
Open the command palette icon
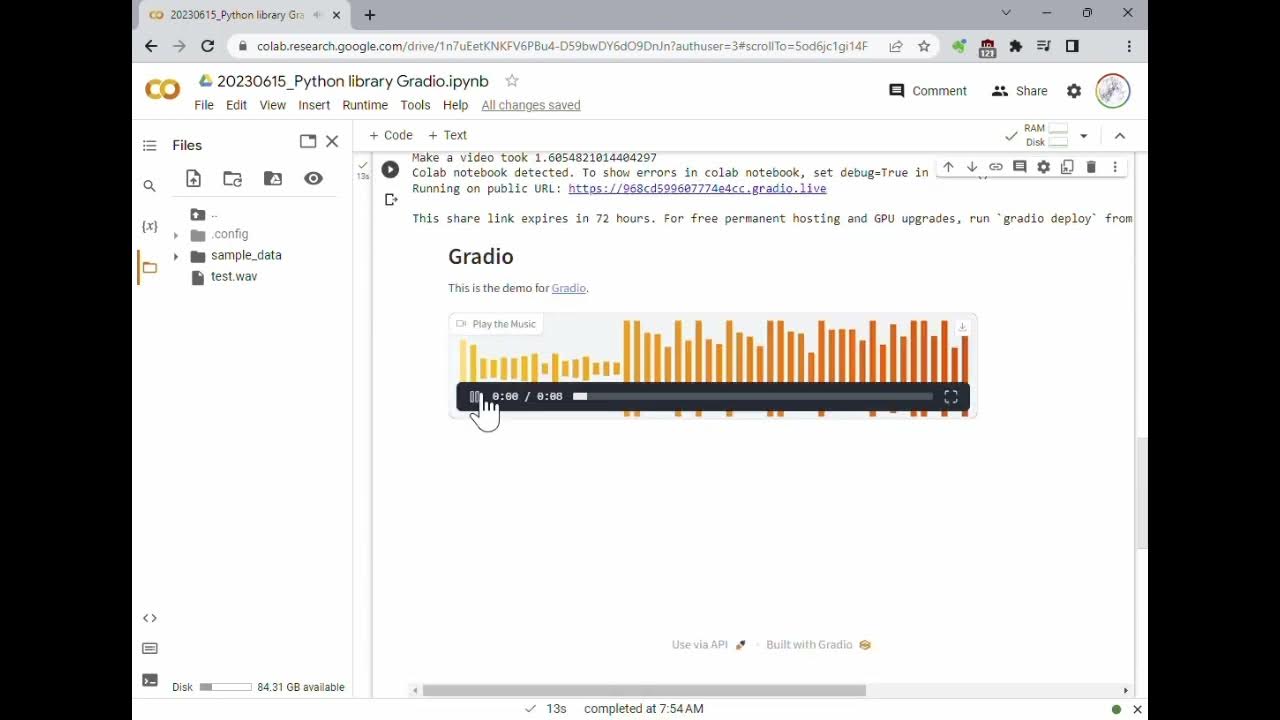pos(150,648)
